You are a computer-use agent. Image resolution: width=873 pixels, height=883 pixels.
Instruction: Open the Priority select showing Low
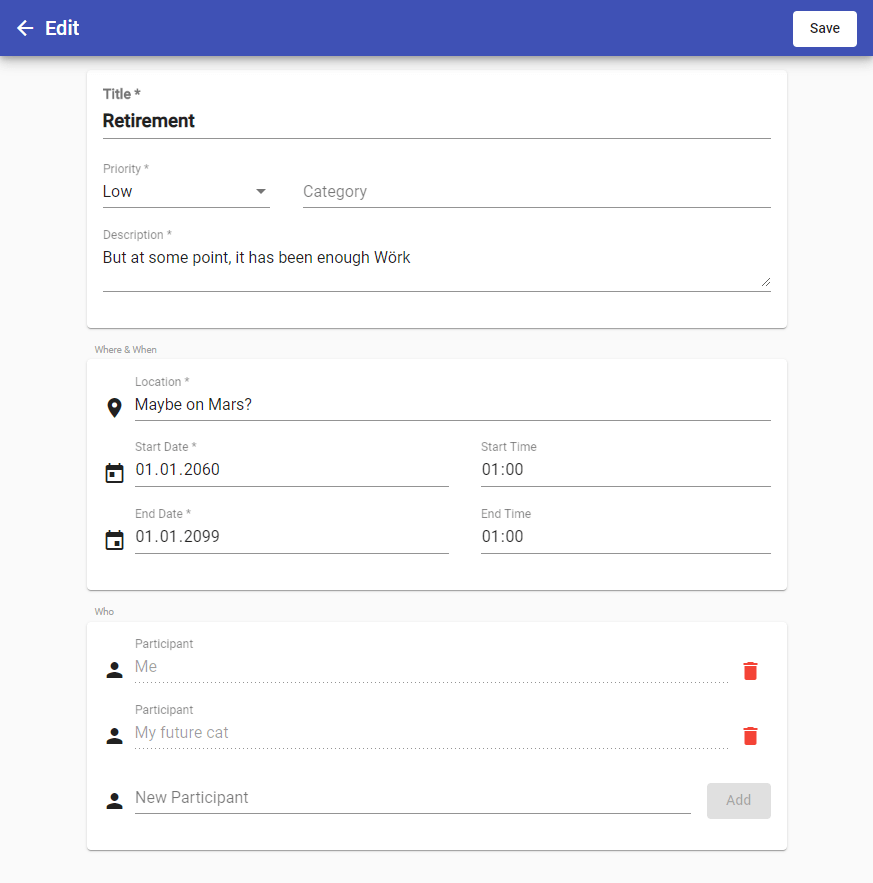point(186,191)
